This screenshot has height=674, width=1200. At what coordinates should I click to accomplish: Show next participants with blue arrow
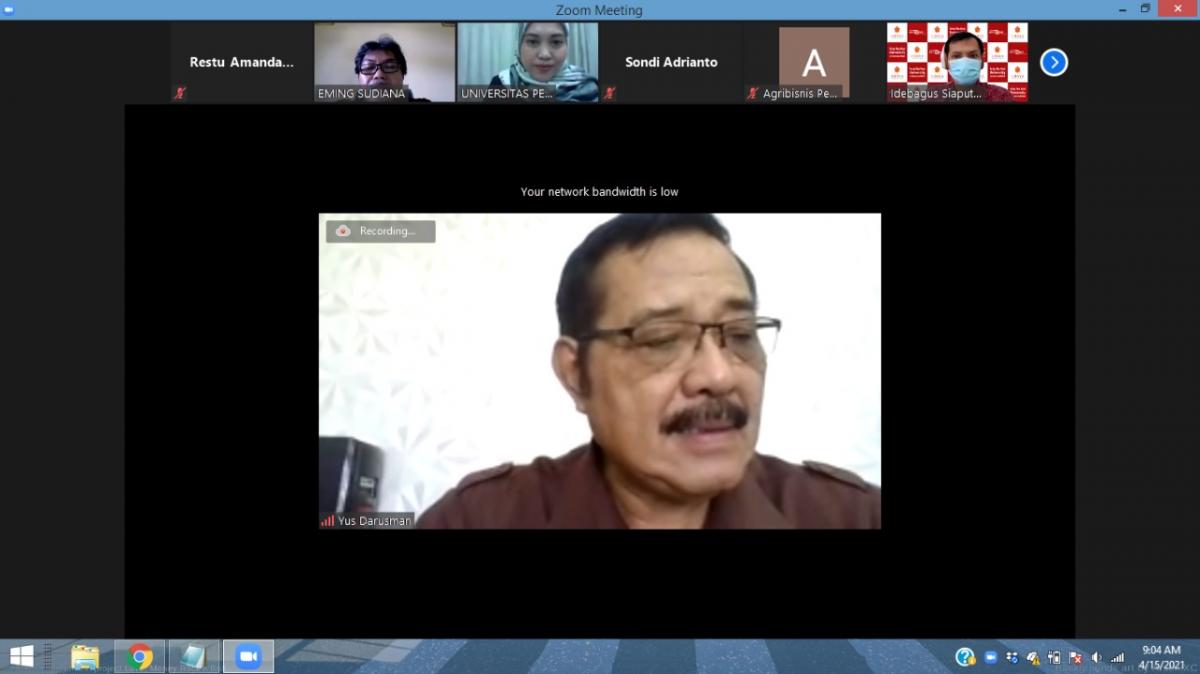pos(1053,62)
